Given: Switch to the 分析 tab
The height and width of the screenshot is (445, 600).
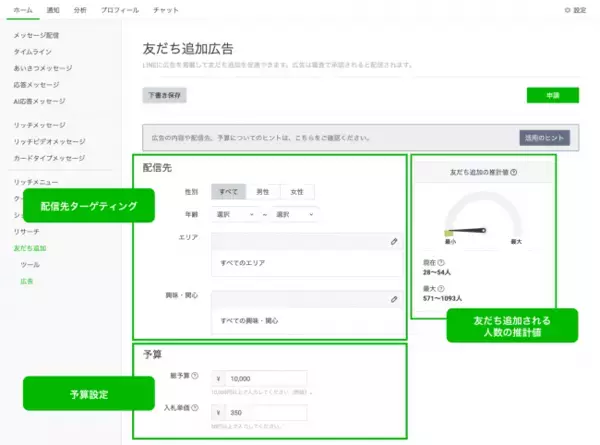Looking at the screenshot, I should pyautogui.click(x=80, y=9).
